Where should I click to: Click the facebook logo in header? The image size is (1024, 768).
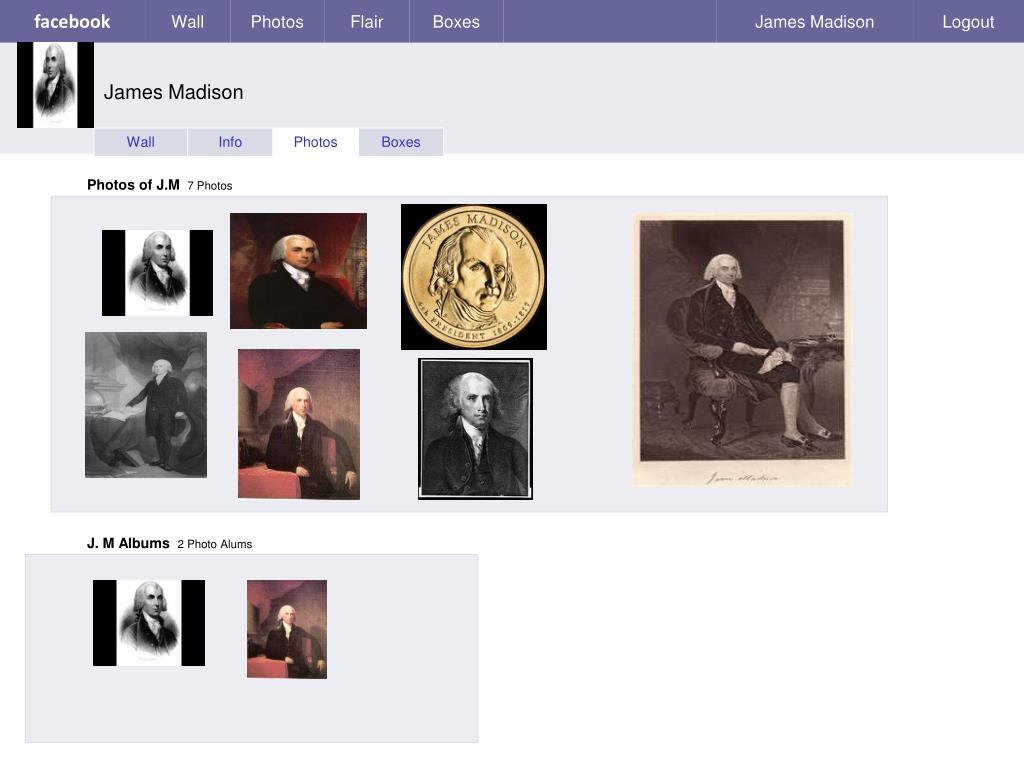[x=72, y=22]
